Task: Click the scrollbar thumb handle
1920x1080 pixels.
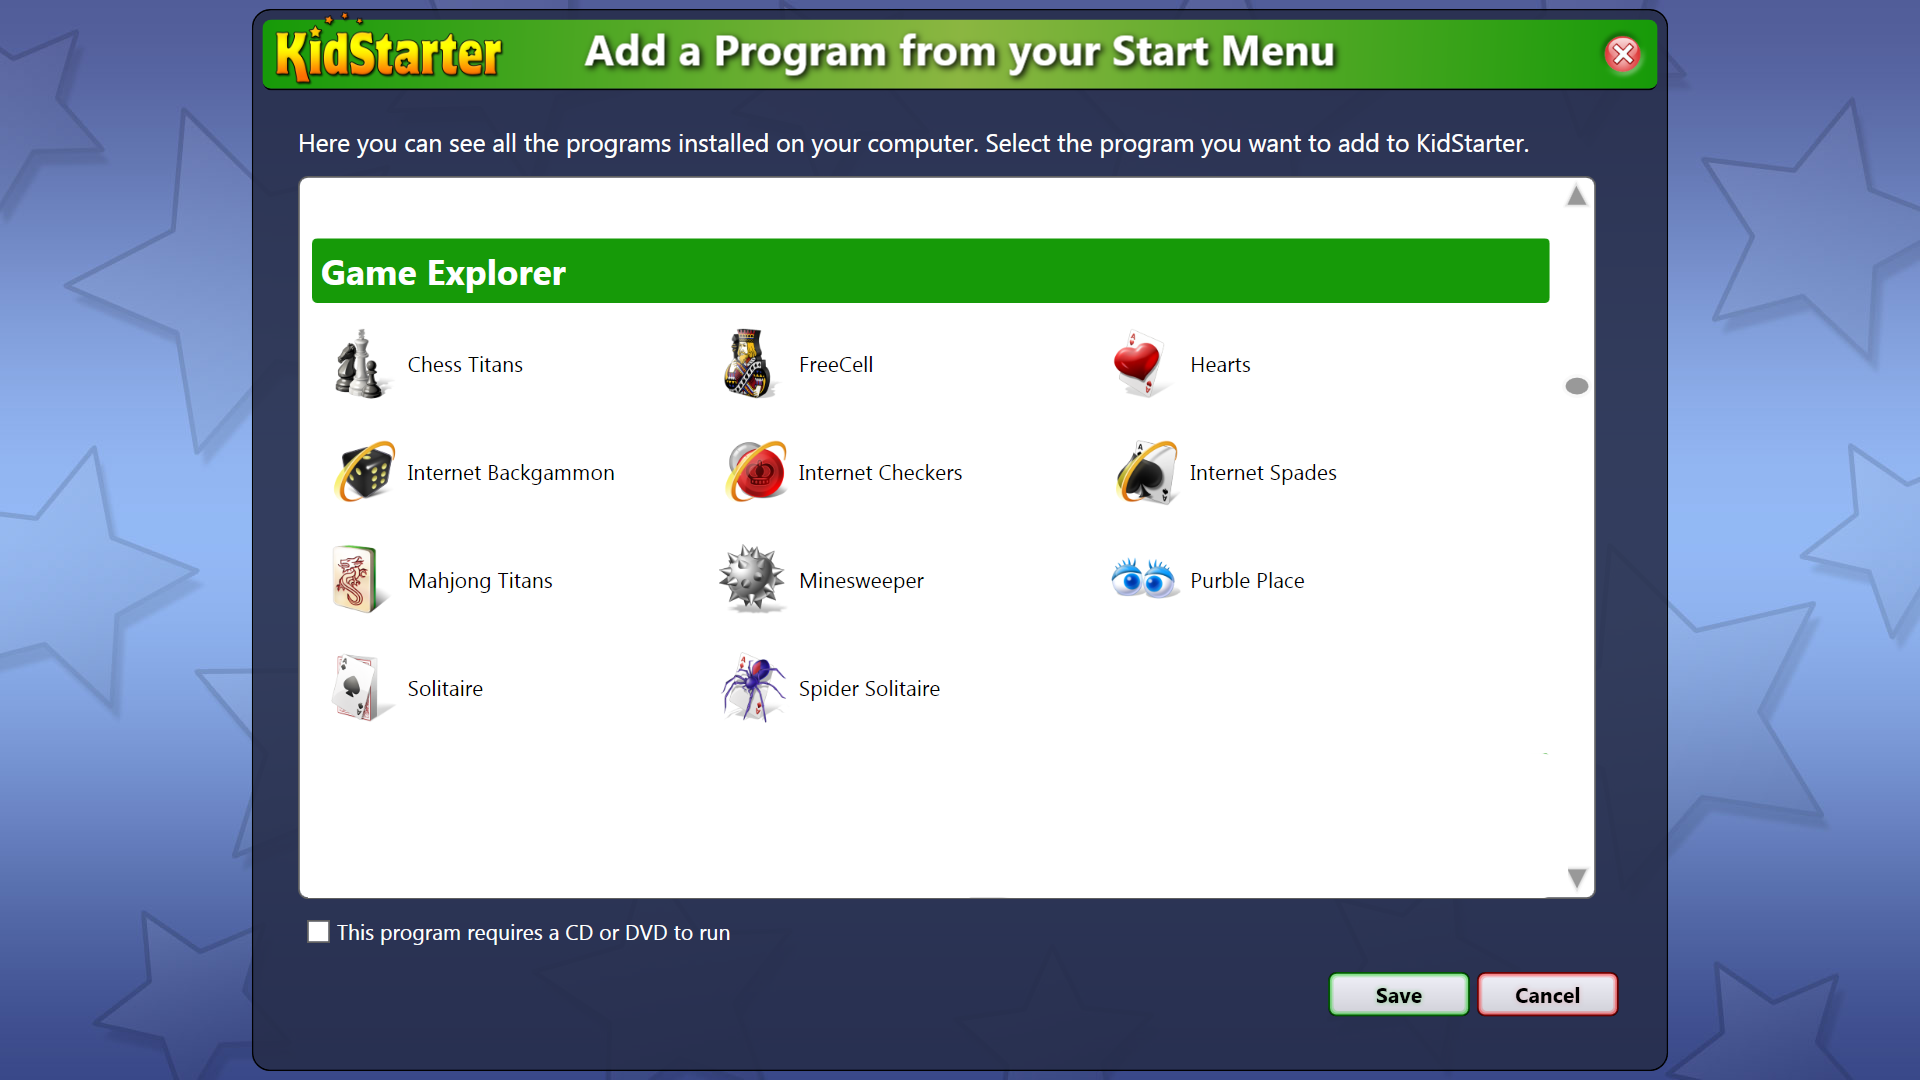Action: coord(1577,386)
